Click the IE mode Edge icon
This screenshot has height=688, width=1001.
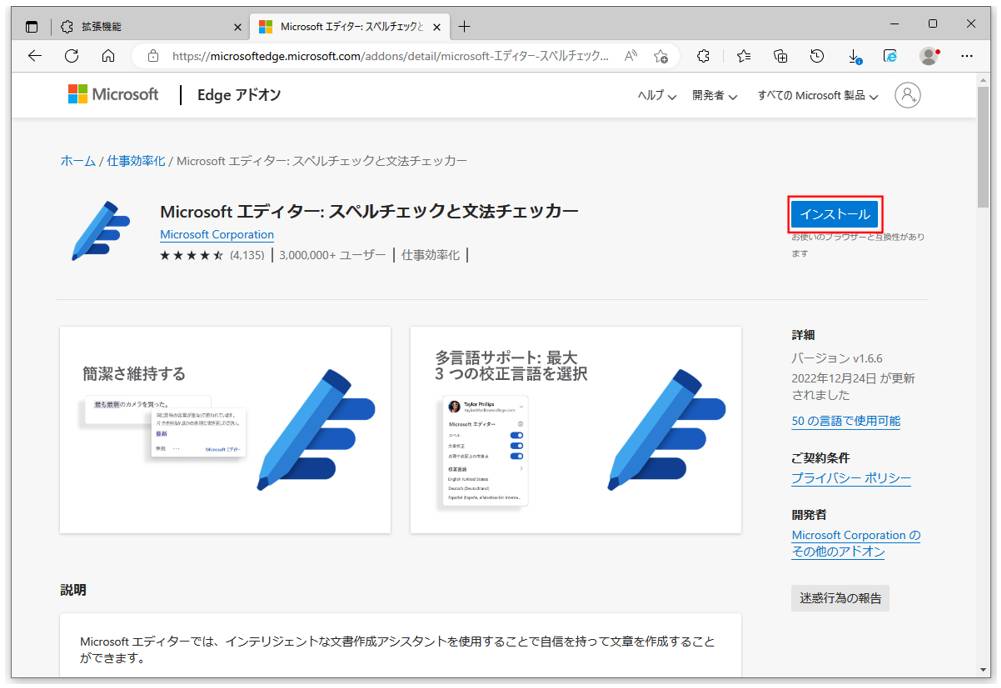[890, 56]
